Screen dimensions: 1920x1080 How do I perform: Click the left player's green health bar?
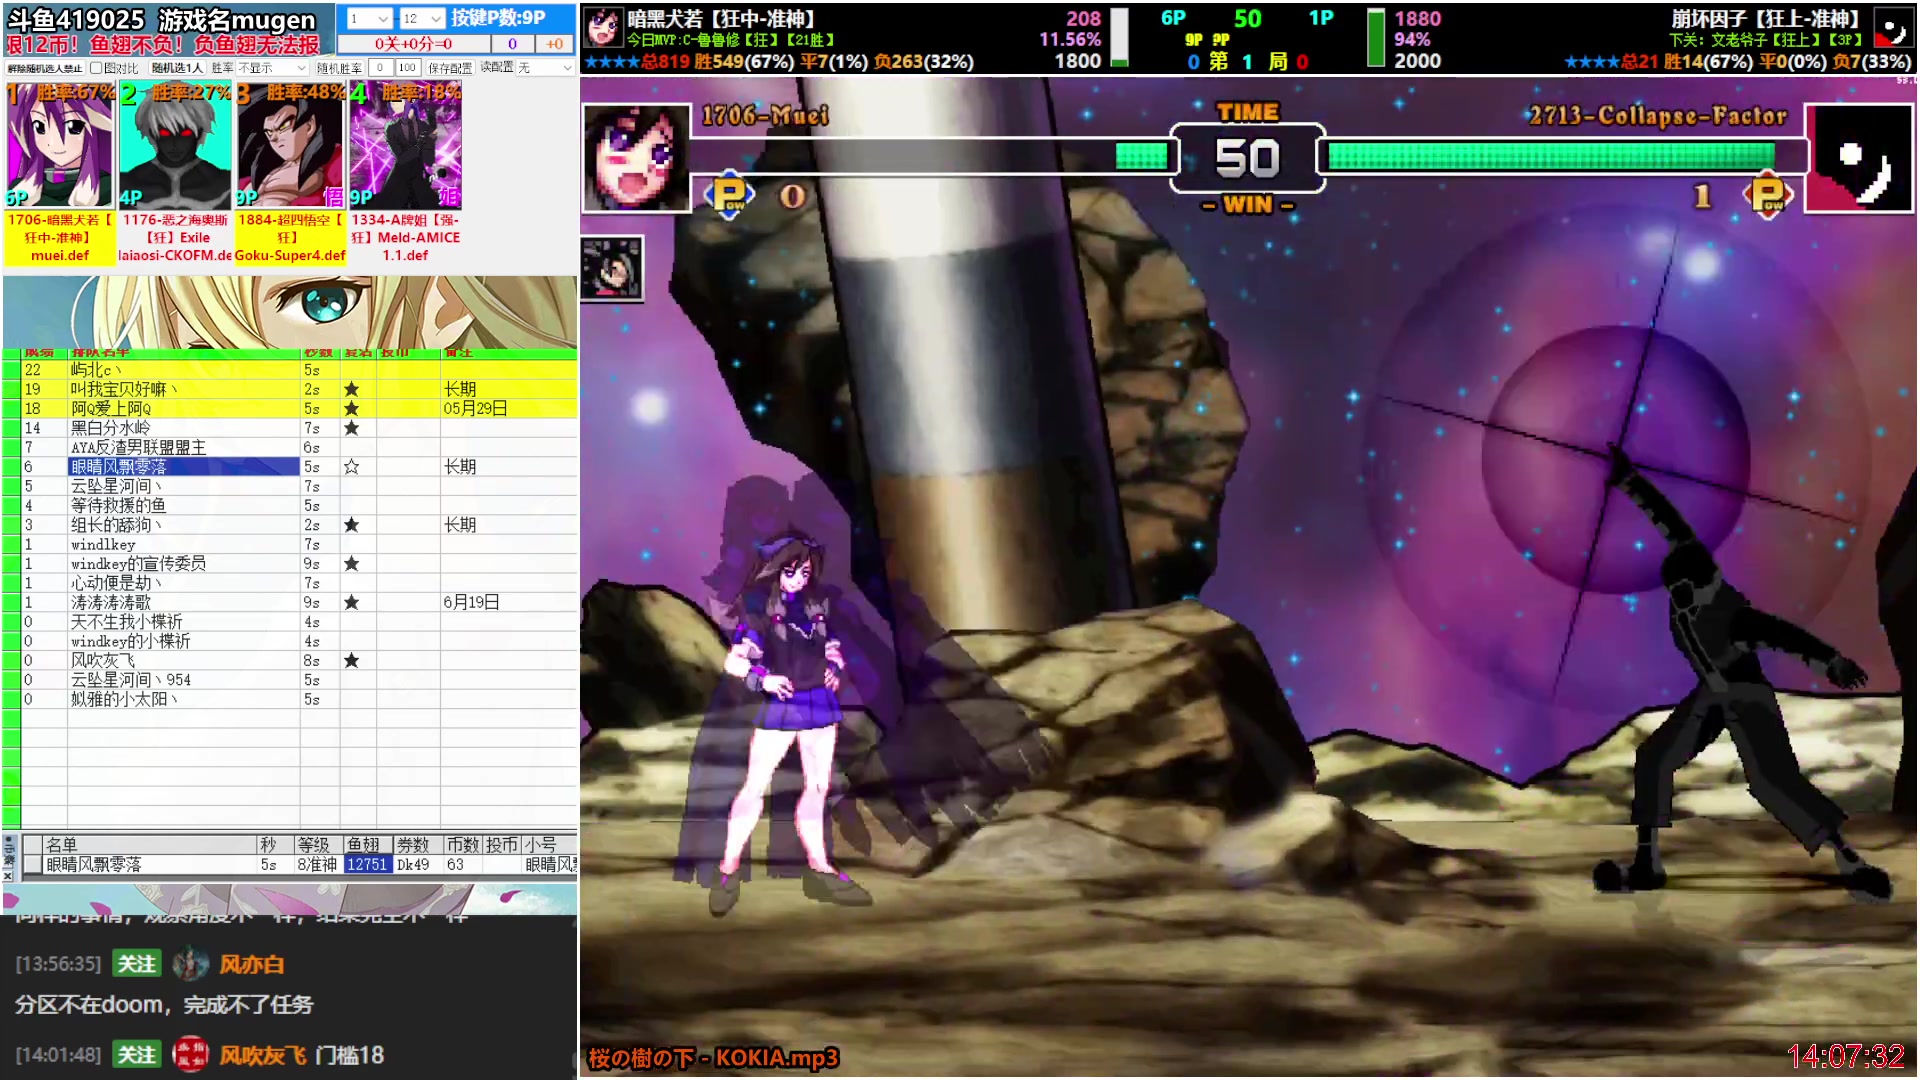tap(1142, 156)
